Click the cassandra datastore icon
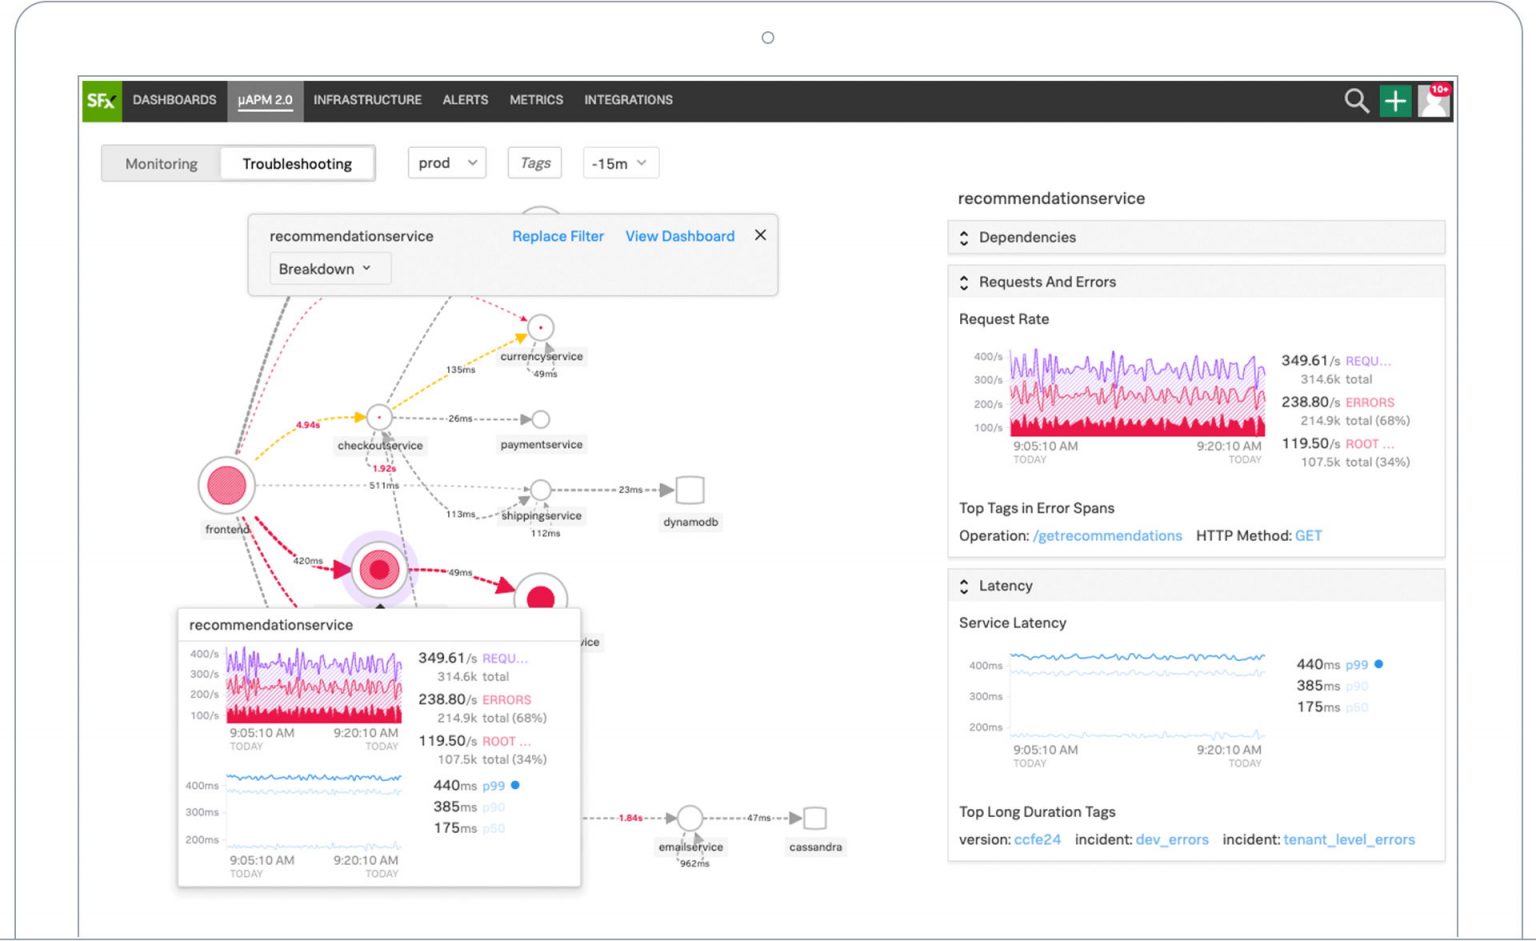 (814, 820)
